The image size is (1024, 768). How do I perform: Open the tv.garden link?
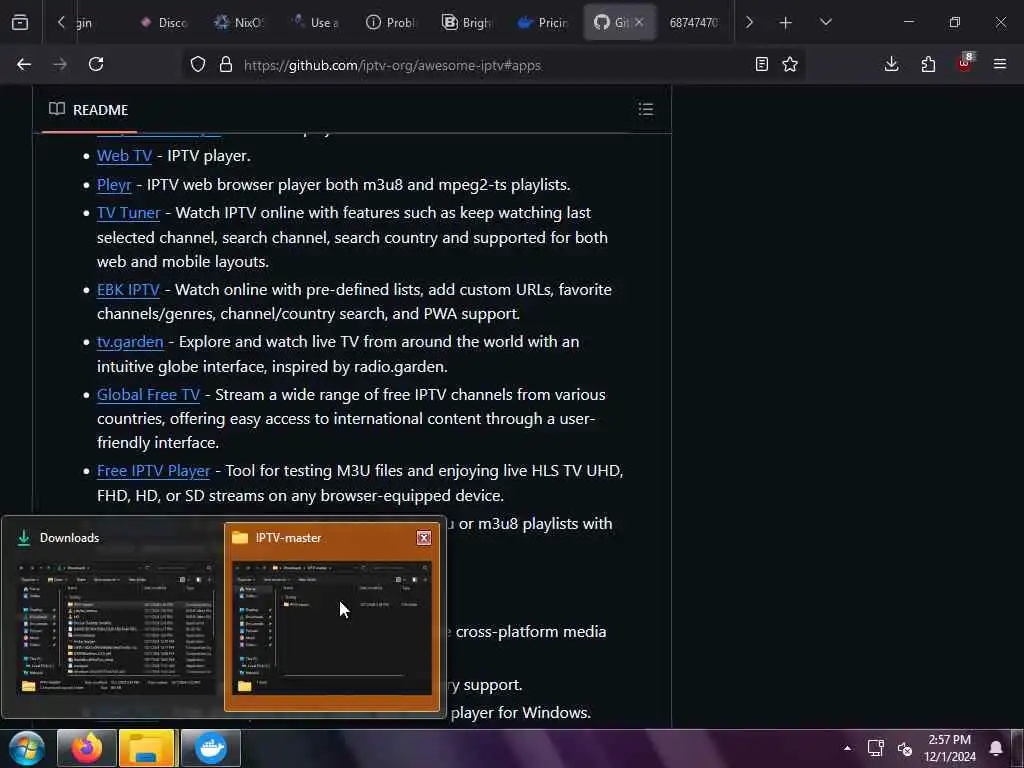(x=130, y=342)
